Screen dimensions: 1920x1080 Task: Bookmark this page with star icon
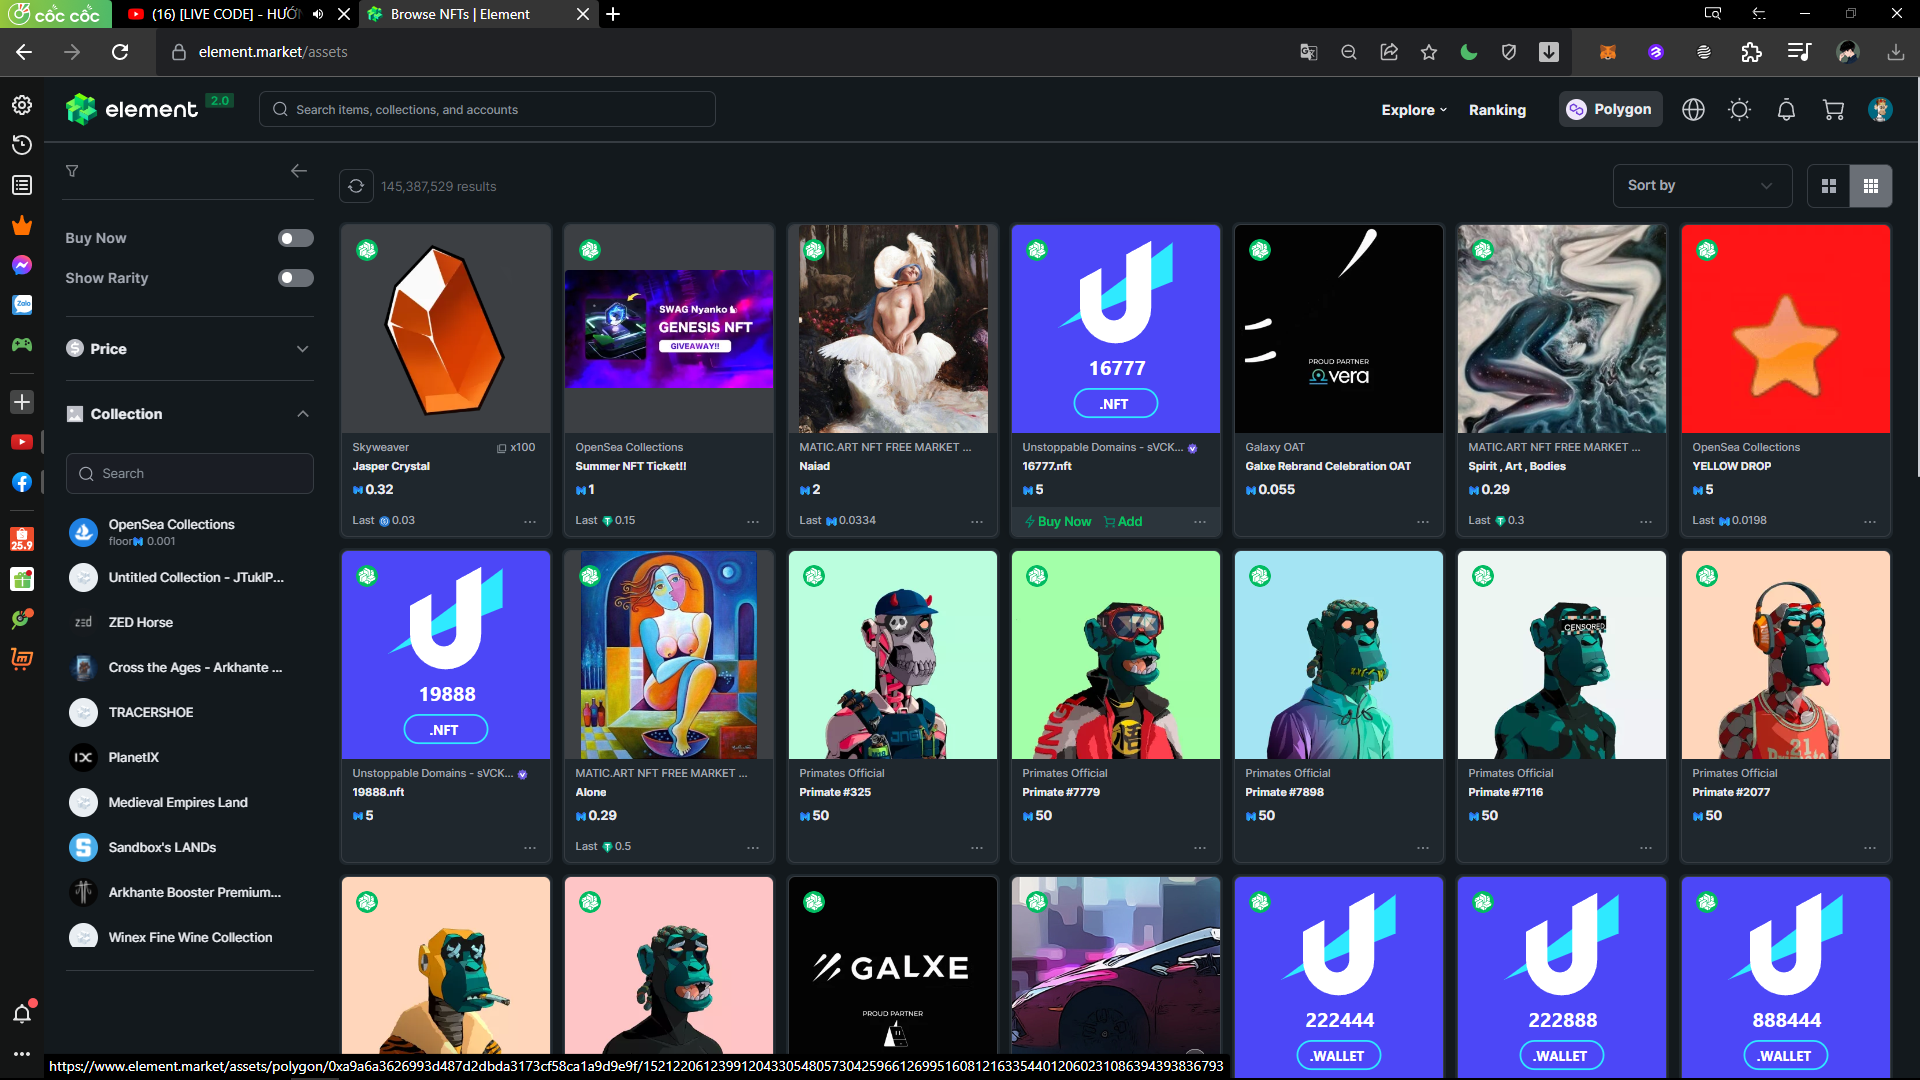tap(1429, 52)
